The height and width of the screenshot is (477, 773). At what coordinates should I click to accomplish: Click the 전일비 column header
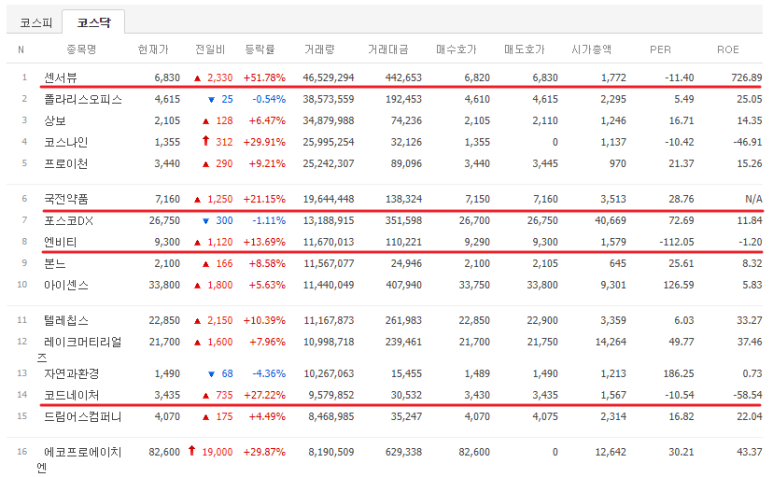pos(210,49)
